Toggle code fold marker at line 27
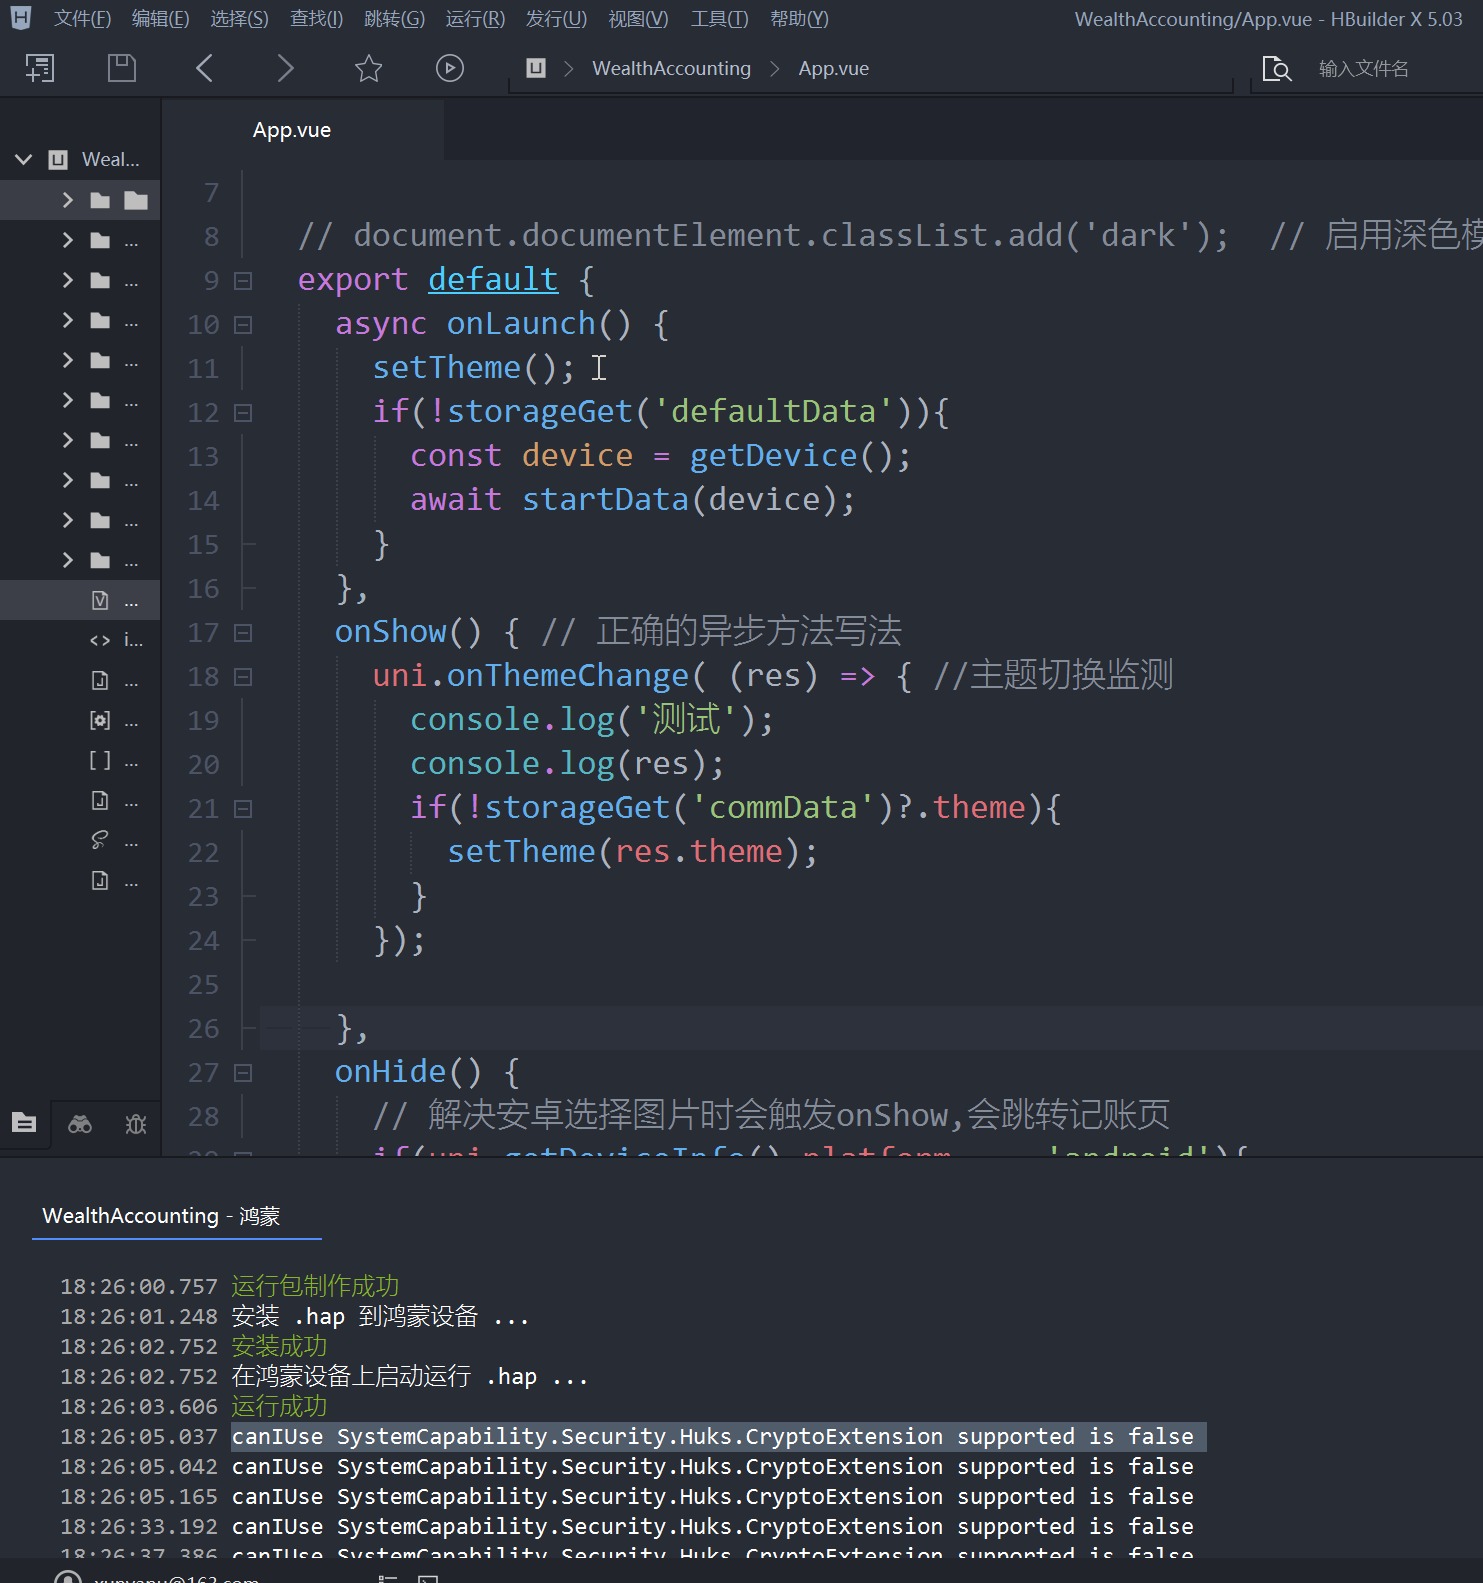The width and height of the screenshot is (1483, 1583). 243,1073
